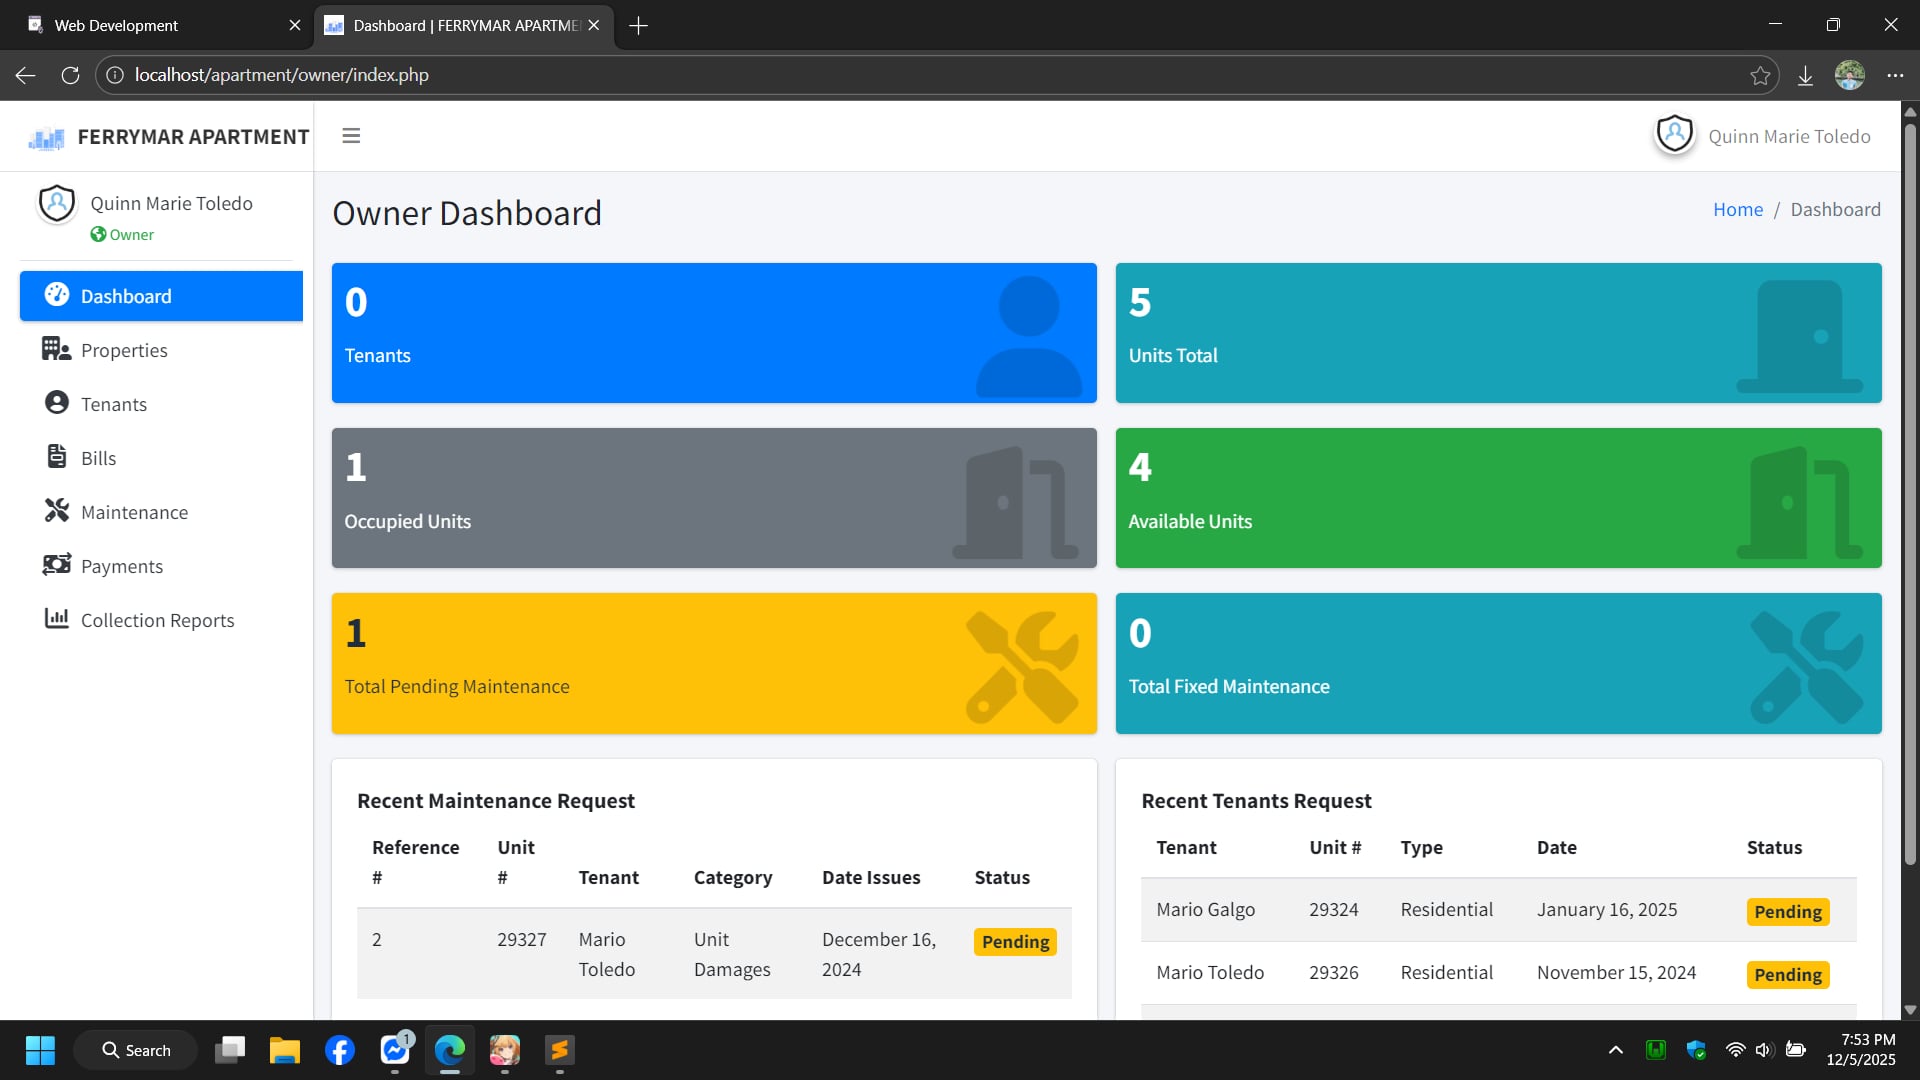1920x1080 pixels.
Task: Follow the Home breadcrumb link
Action: 1737,209
